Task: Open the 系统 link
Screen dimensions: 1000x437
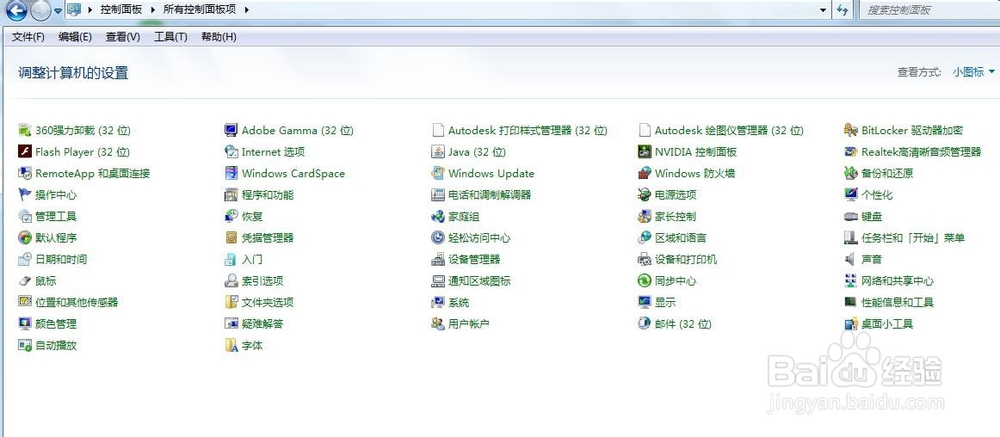Action: 459,302
